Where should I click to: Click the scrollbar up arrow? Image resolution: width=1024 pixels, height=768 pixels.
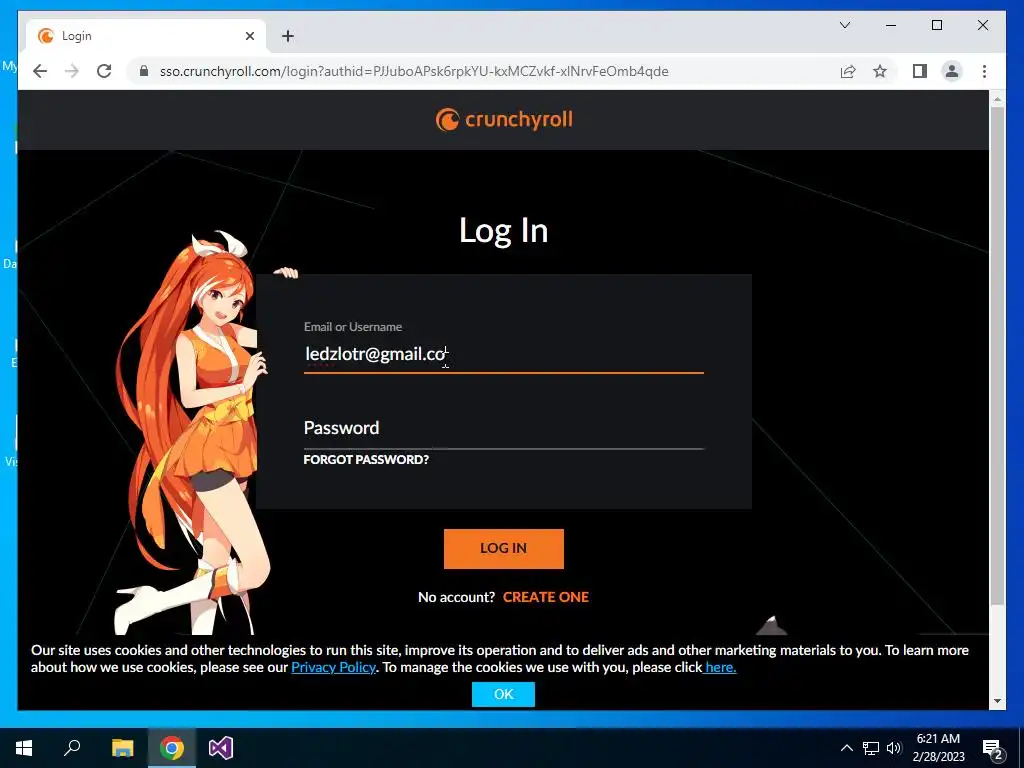(997, 99)
